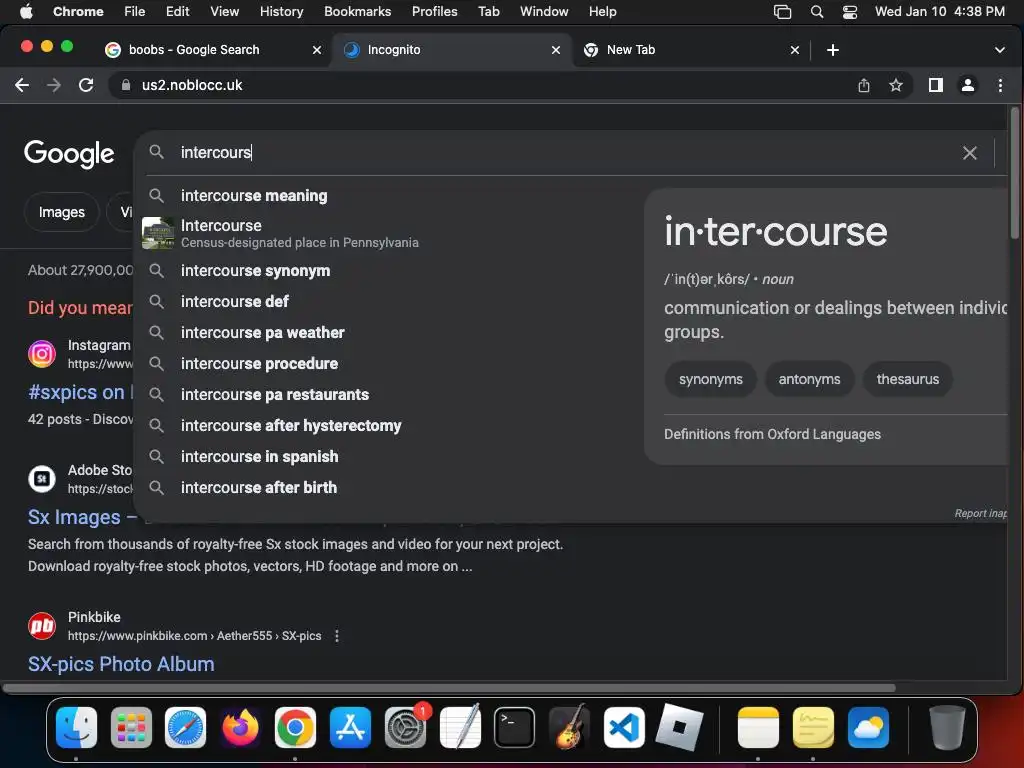Open Chrome three-dot menu
Screen dimensions: 1024x768
pos(1000,85)
